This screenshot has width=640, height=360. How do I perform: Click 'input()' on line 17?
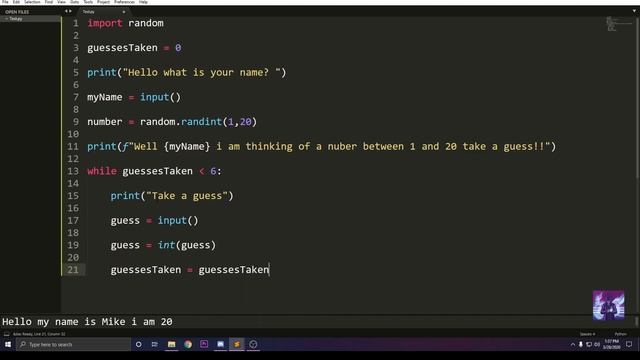[178, 220]
